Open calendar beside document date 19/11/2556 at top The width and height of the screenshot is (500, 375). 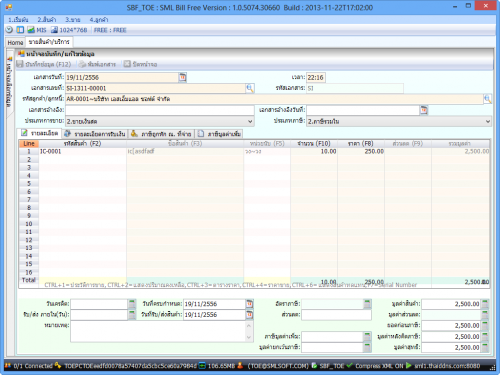(183, 77)
